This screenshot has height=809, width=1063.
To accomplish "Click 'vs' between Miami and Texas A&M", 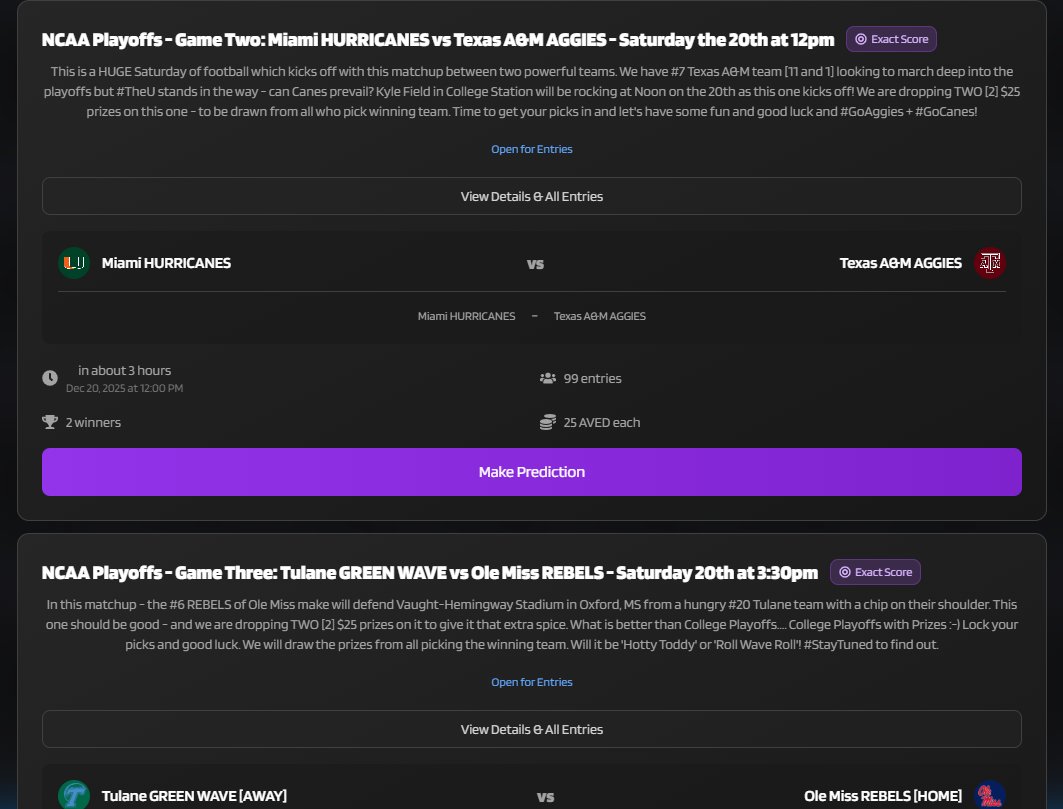I will [x=536, y=264].
